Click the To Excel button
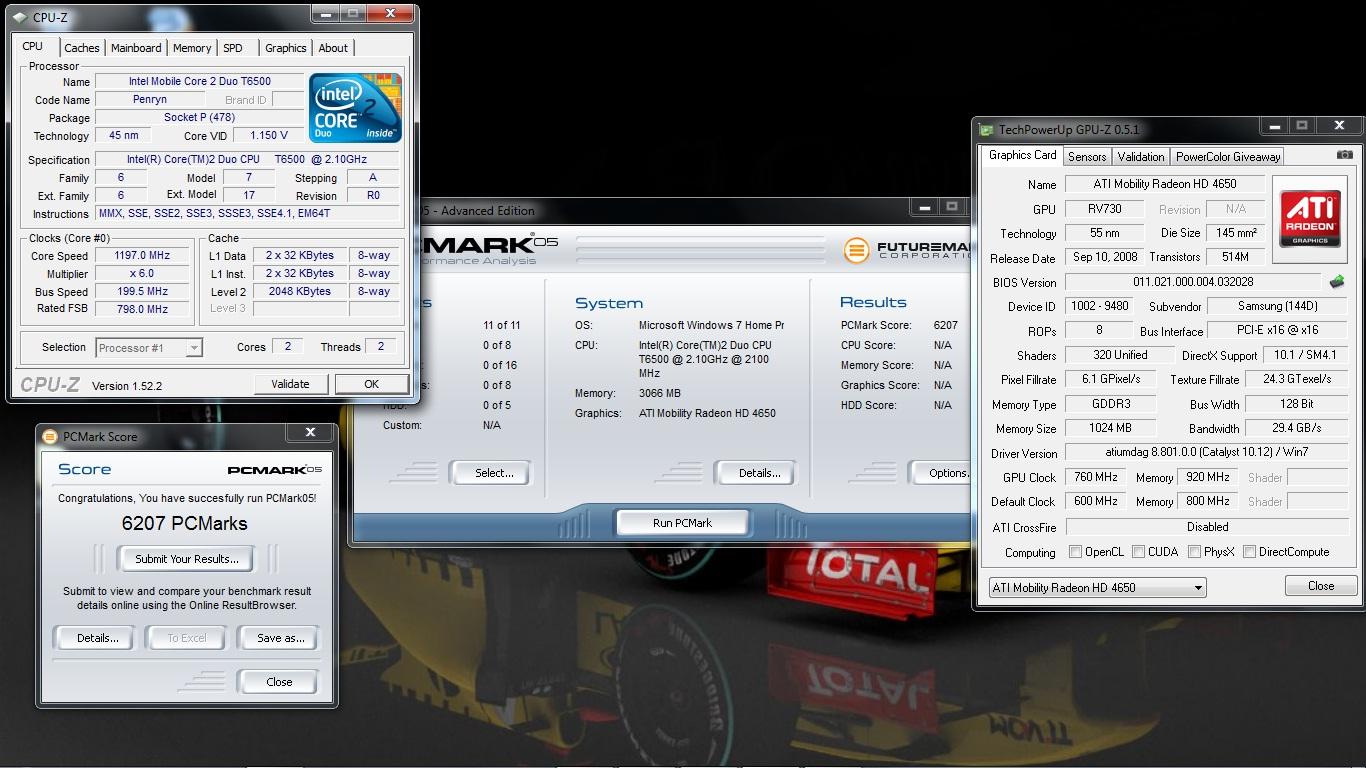 187,638
